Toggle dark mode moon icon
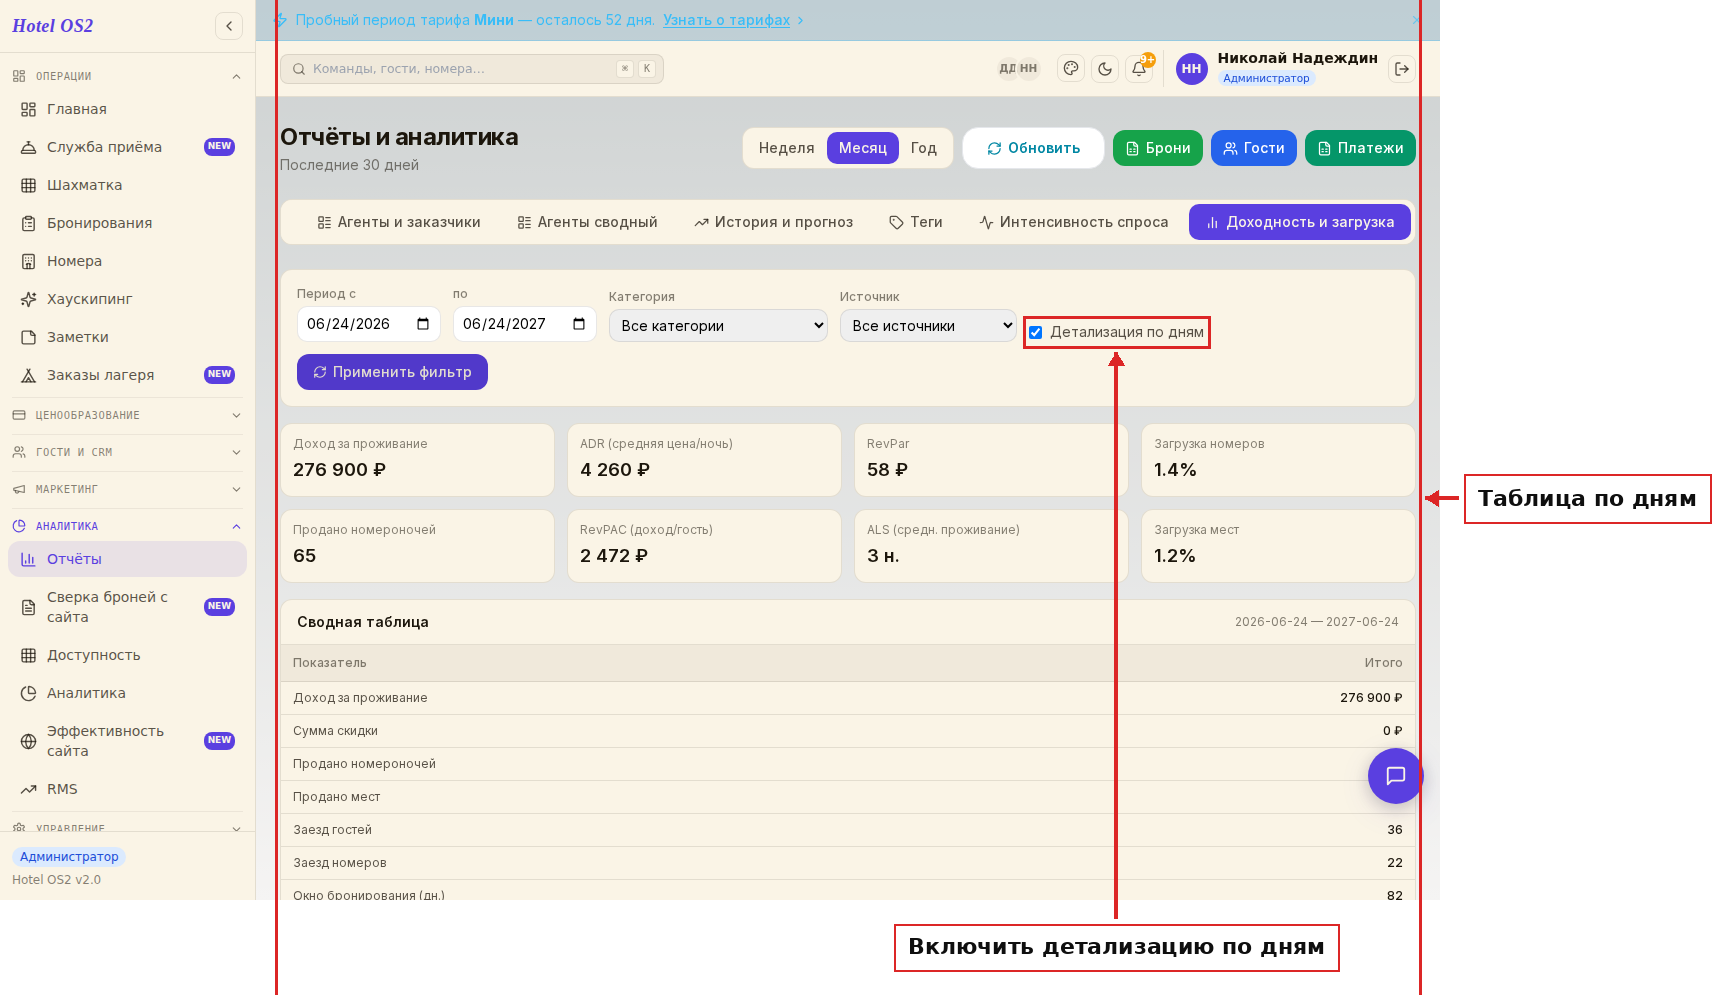The height and width of the screenshot is (995, 1735). point(1105,69)
